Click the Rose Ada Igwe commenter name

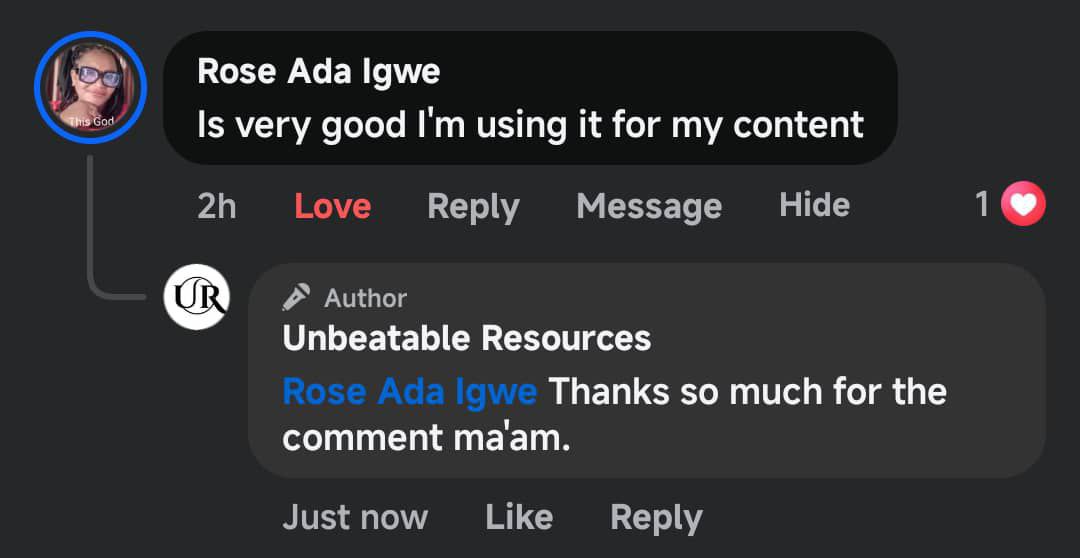point(318,71)
